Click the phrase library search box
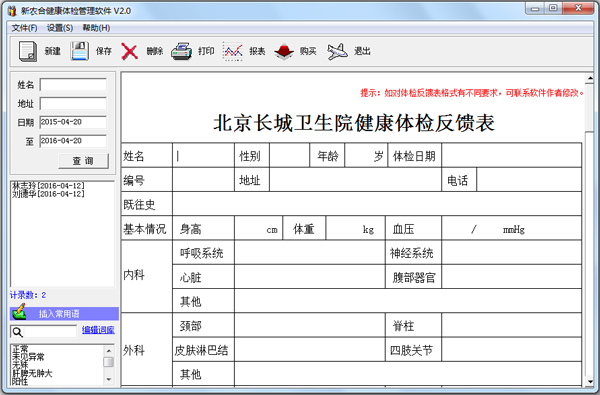 [44, 332]
